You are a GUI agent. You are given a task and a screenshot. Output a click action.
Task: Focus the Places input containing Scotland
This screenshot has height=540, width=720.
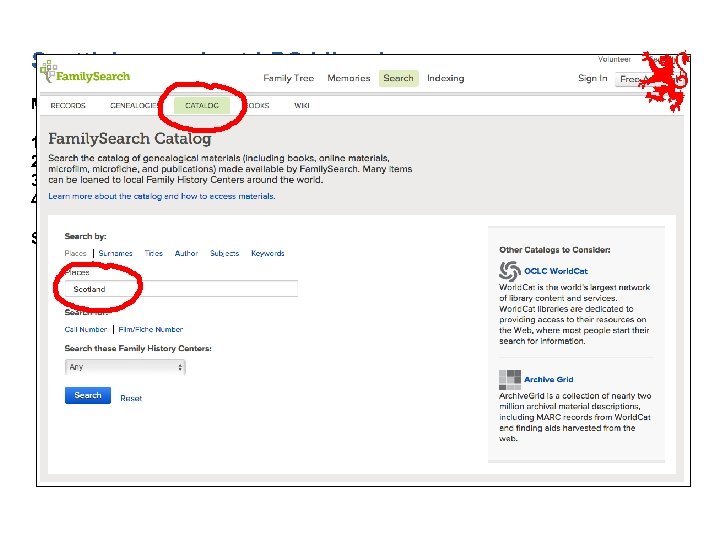181,289
